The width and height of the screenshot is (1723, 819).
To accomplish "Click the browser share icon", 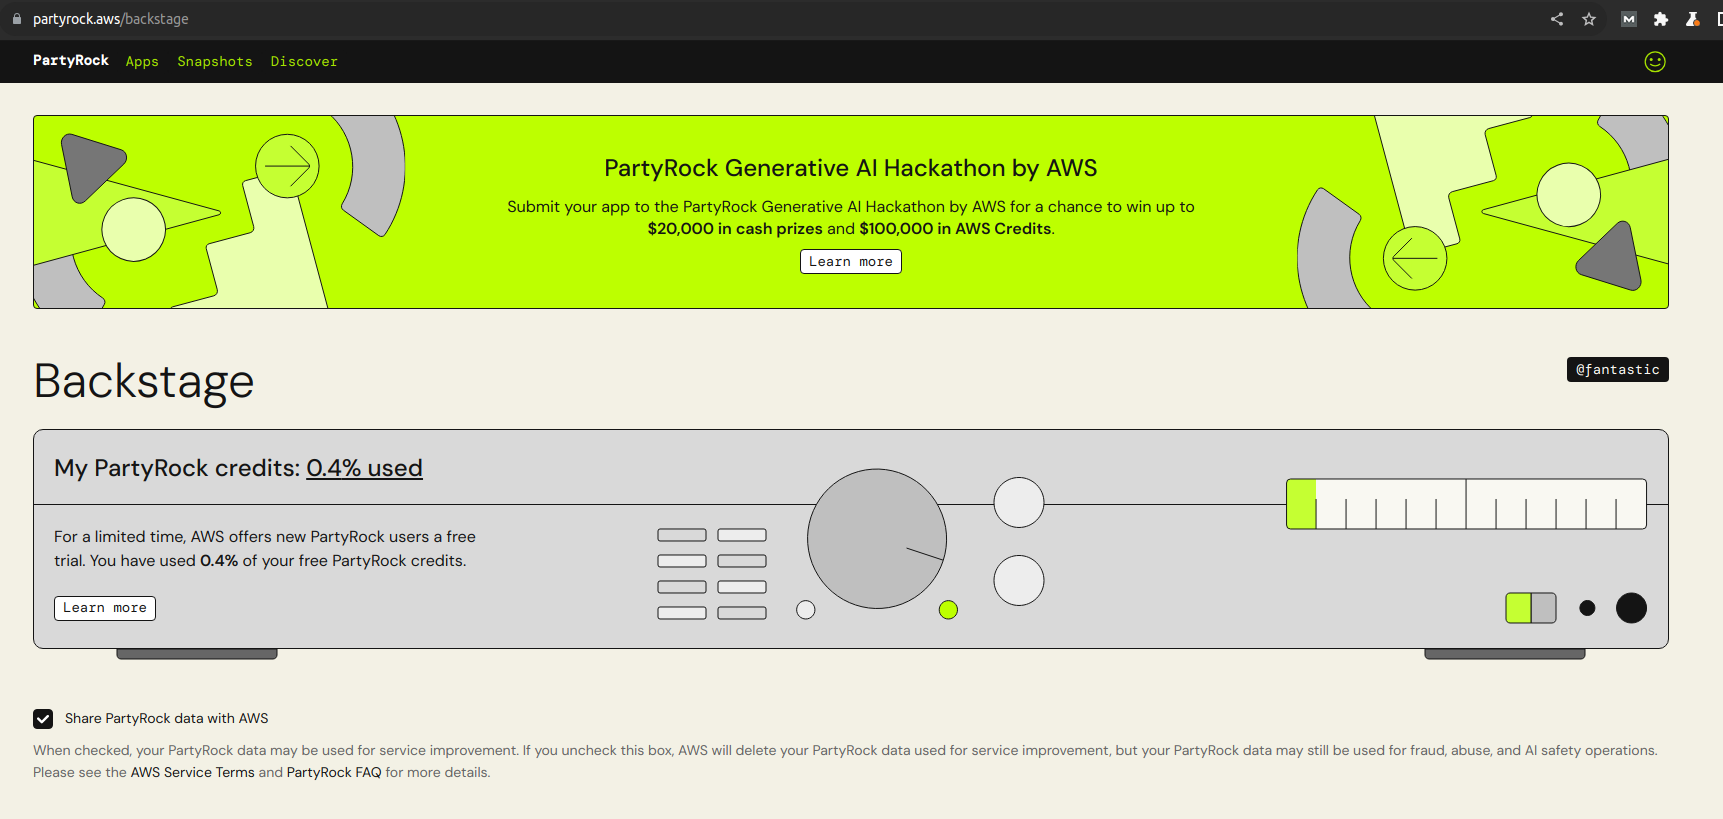I will click(1557, 19).
